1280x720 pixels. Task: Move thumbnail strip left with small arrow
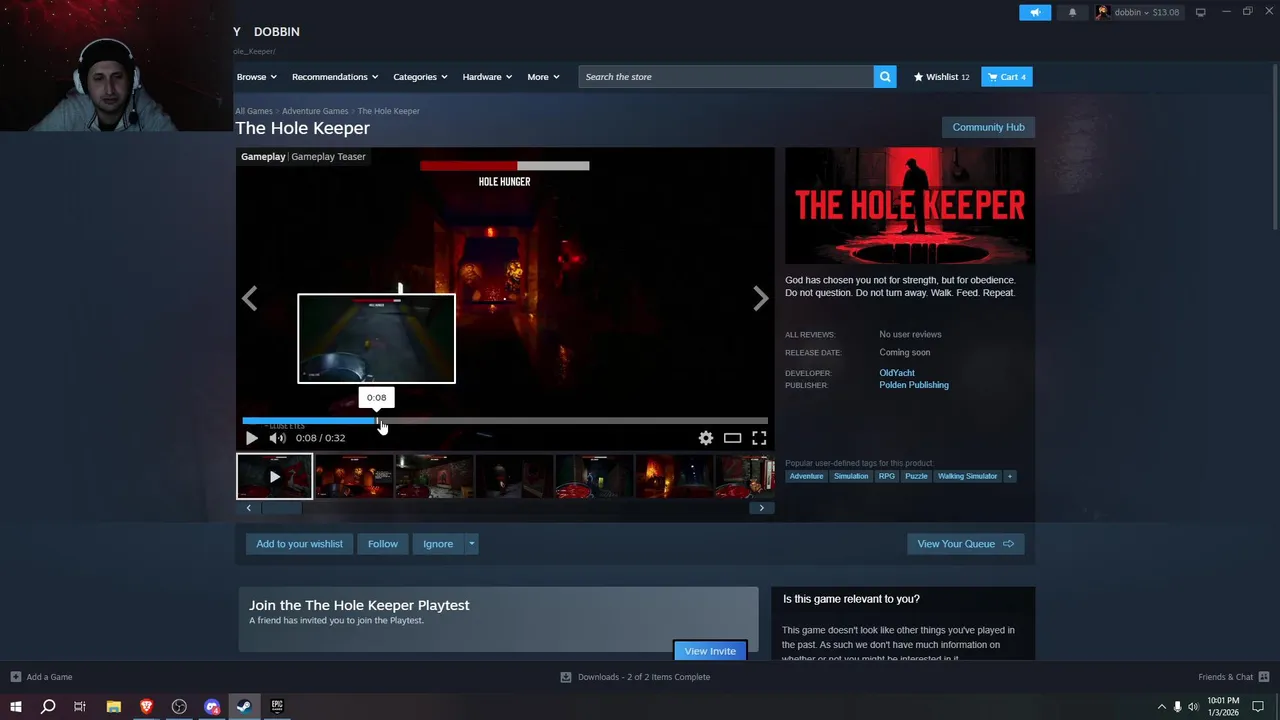[x=249, y=508]
